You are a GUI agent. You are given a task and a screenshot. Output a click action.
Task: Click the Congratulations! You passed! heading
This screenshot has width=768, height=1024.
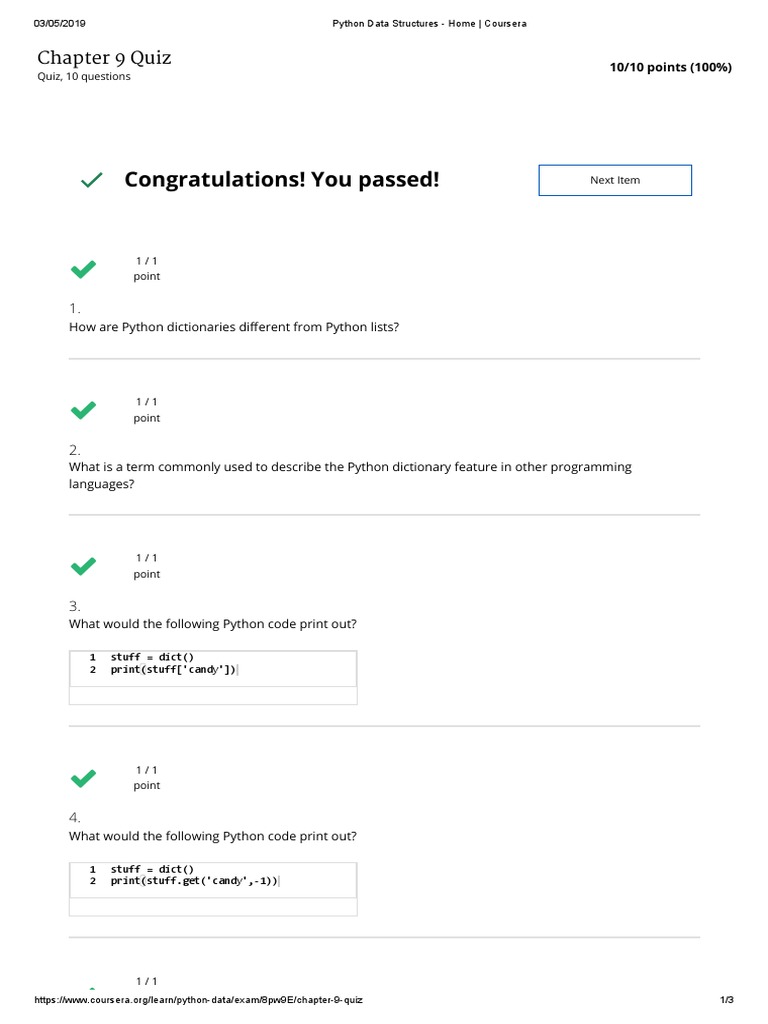coord(281,180)
